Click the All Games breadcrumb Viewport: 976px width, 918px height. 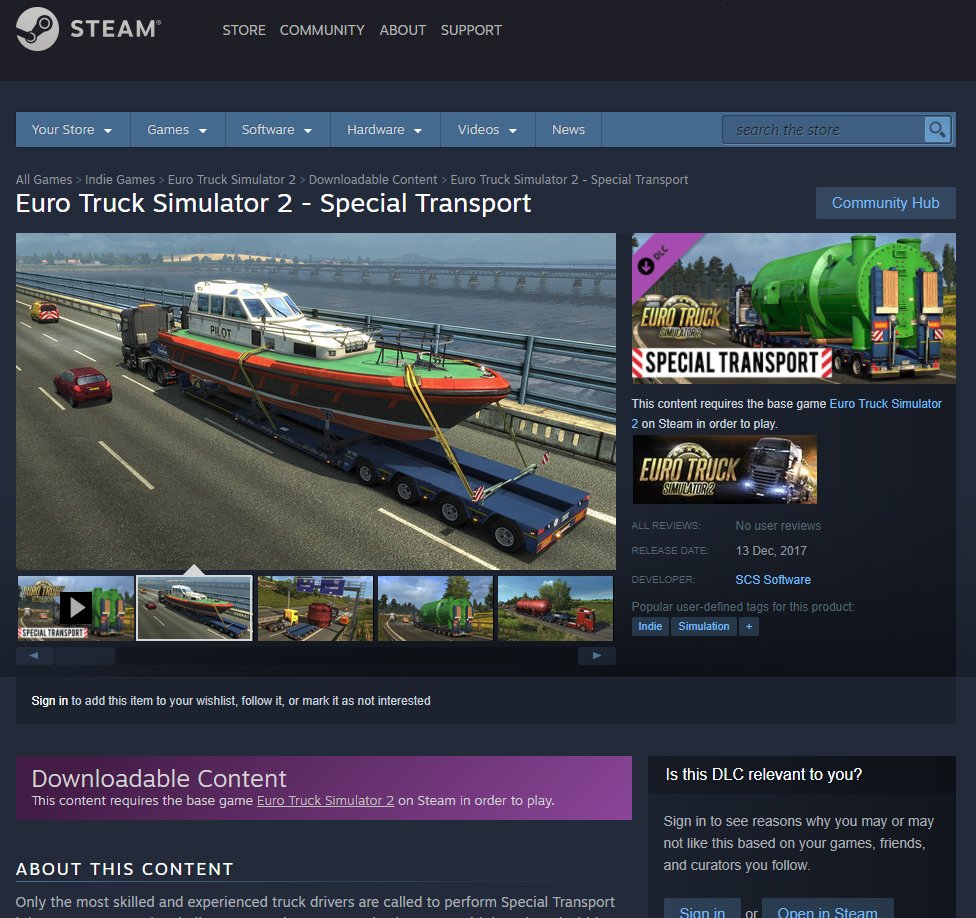[x=44, y=179]
